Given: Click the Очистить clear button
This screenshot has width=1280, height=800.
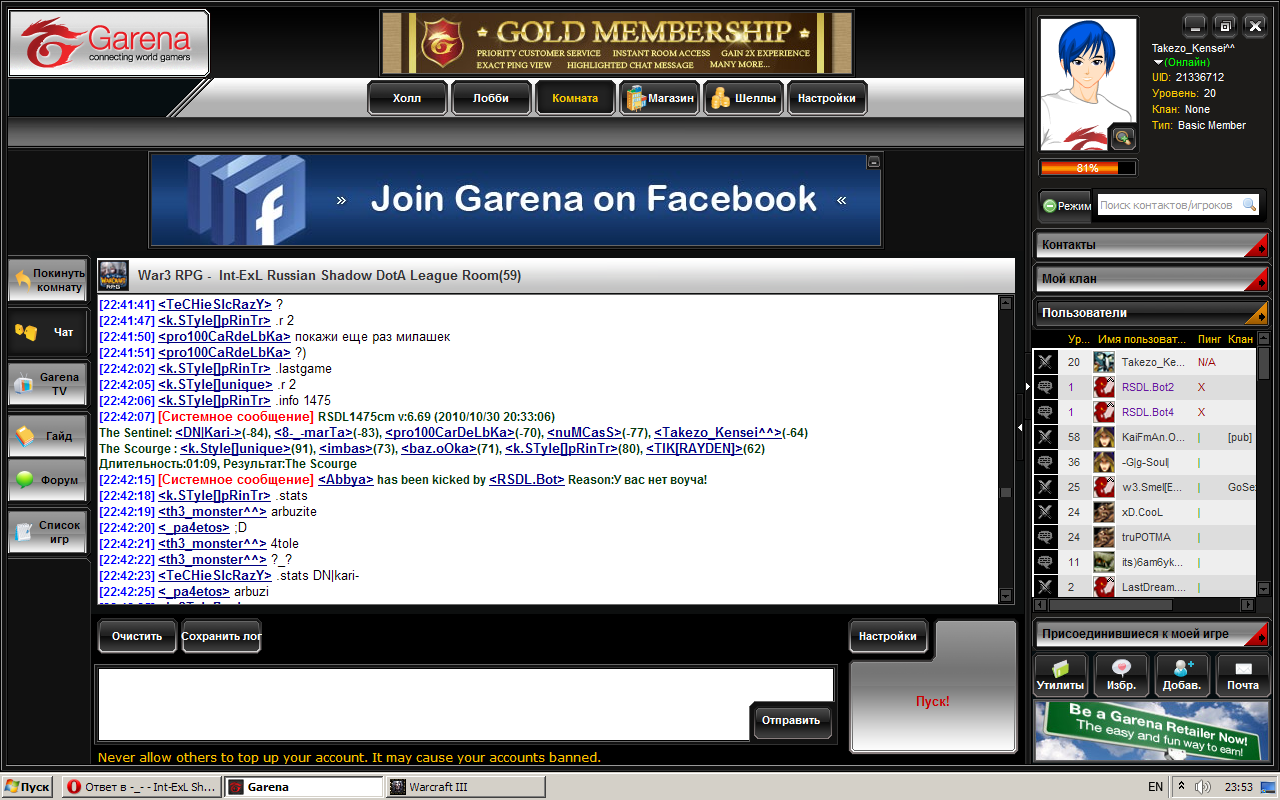Looking at the screenshot, I should coord(137,636).
